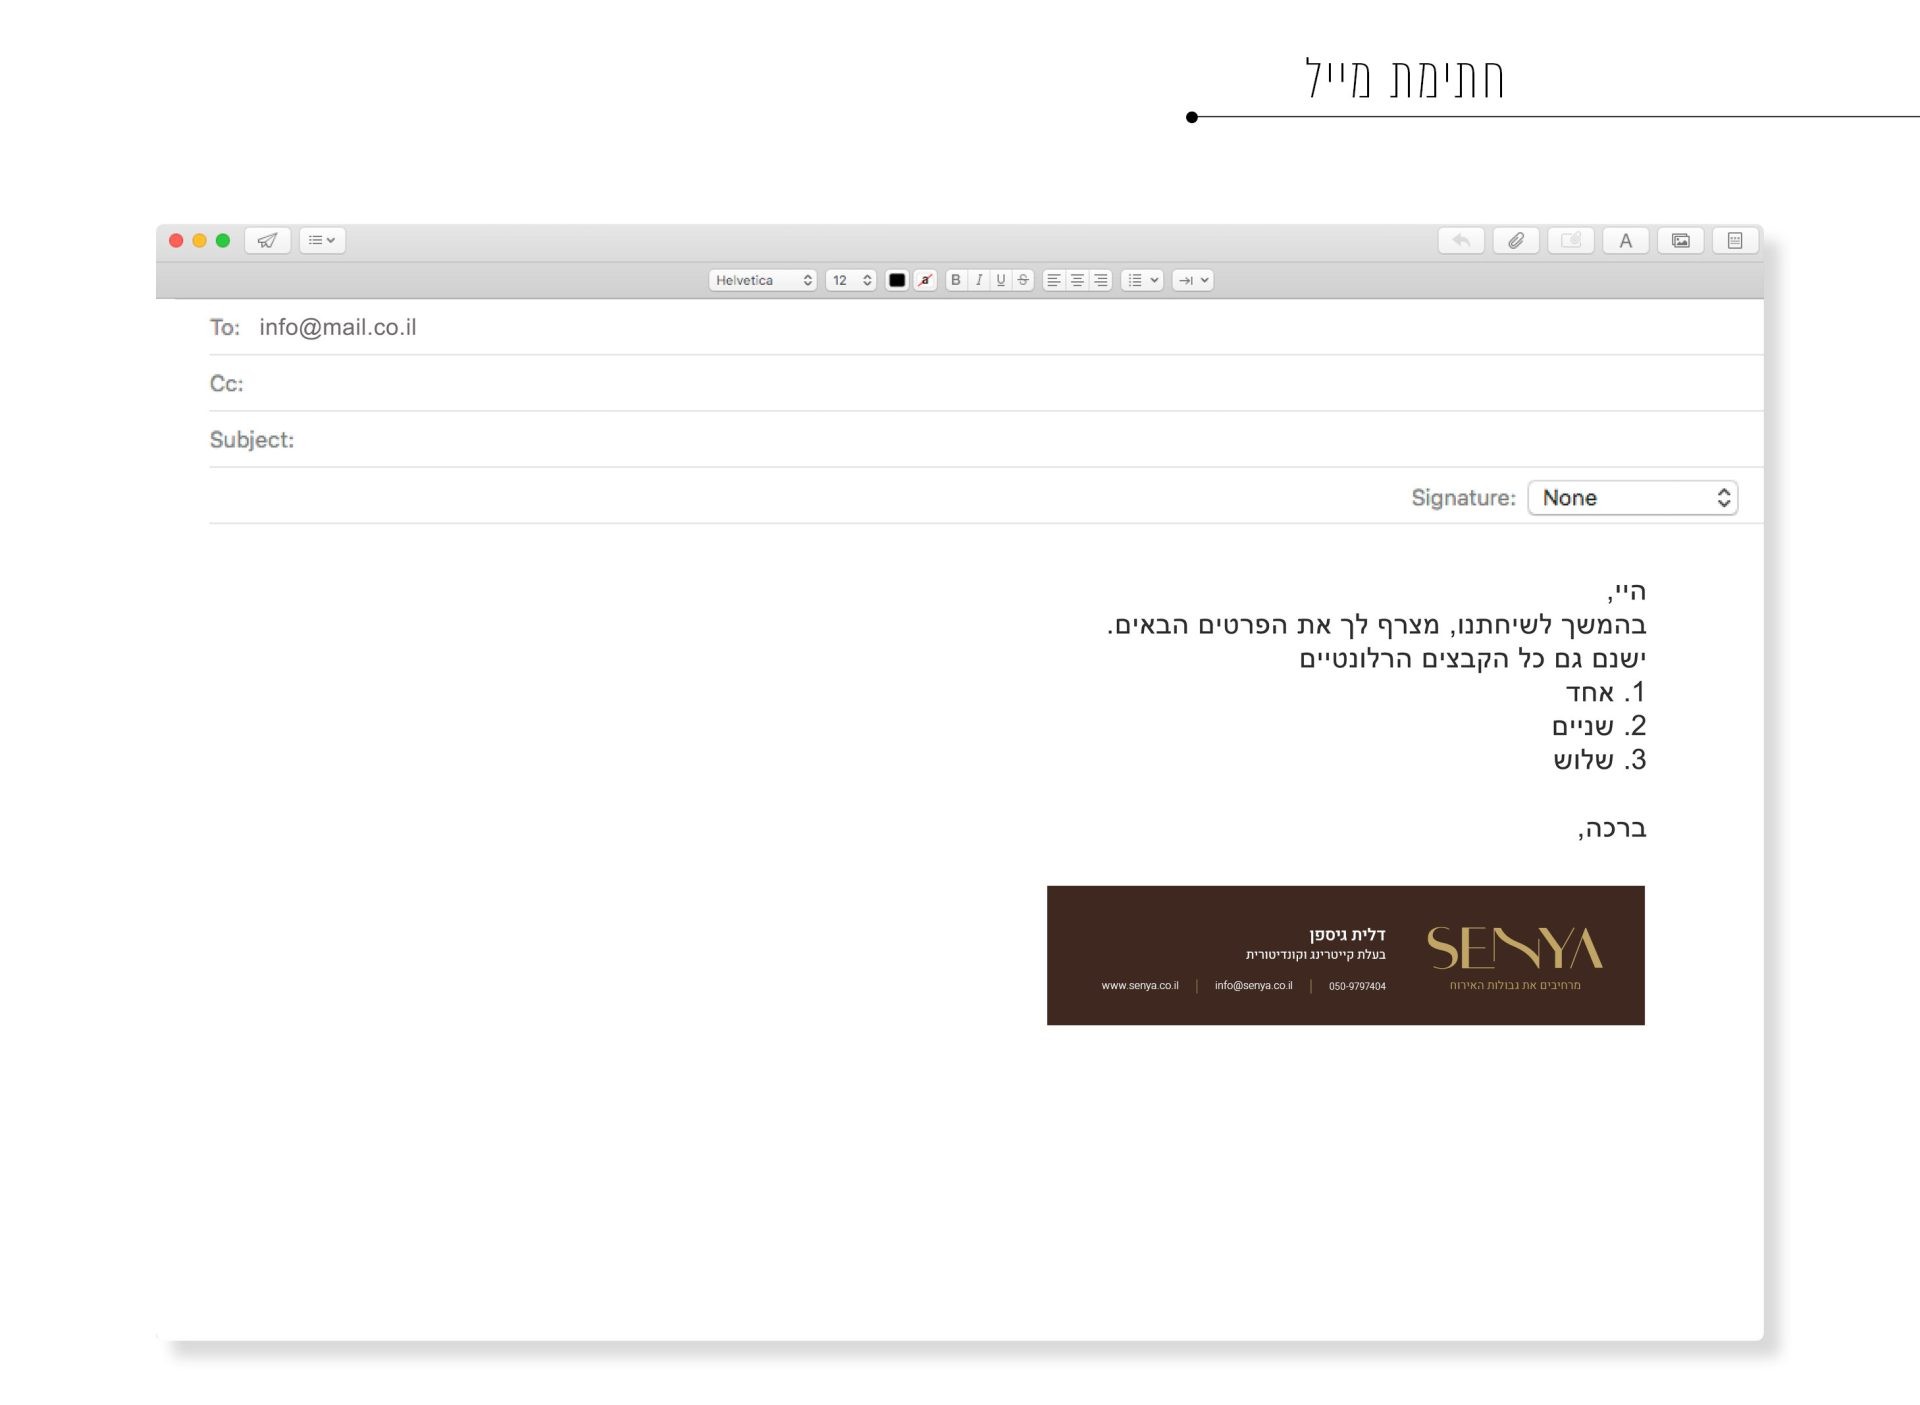Close the compose window with the red button
1920x1405 pixels.
tap(176, 240)
